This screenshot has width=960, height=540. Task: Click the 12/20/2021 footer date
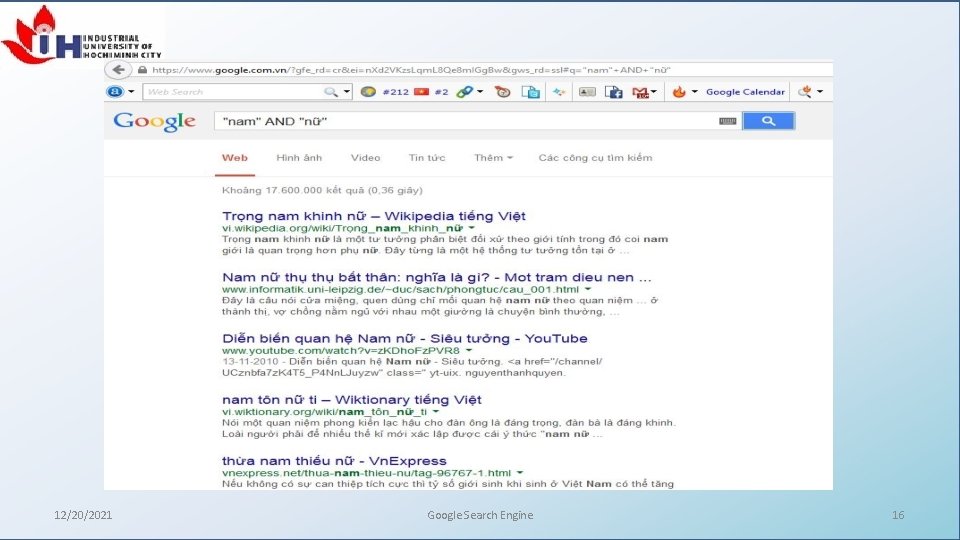pos(83,515)
